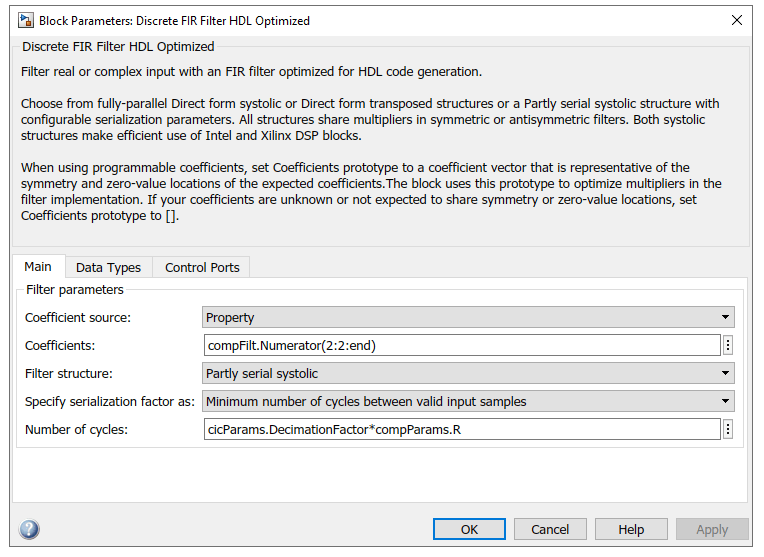This screenshot has width=764, height=557.
Task: Close the Block Parameters dialog window
Action: tap(737, 20)
